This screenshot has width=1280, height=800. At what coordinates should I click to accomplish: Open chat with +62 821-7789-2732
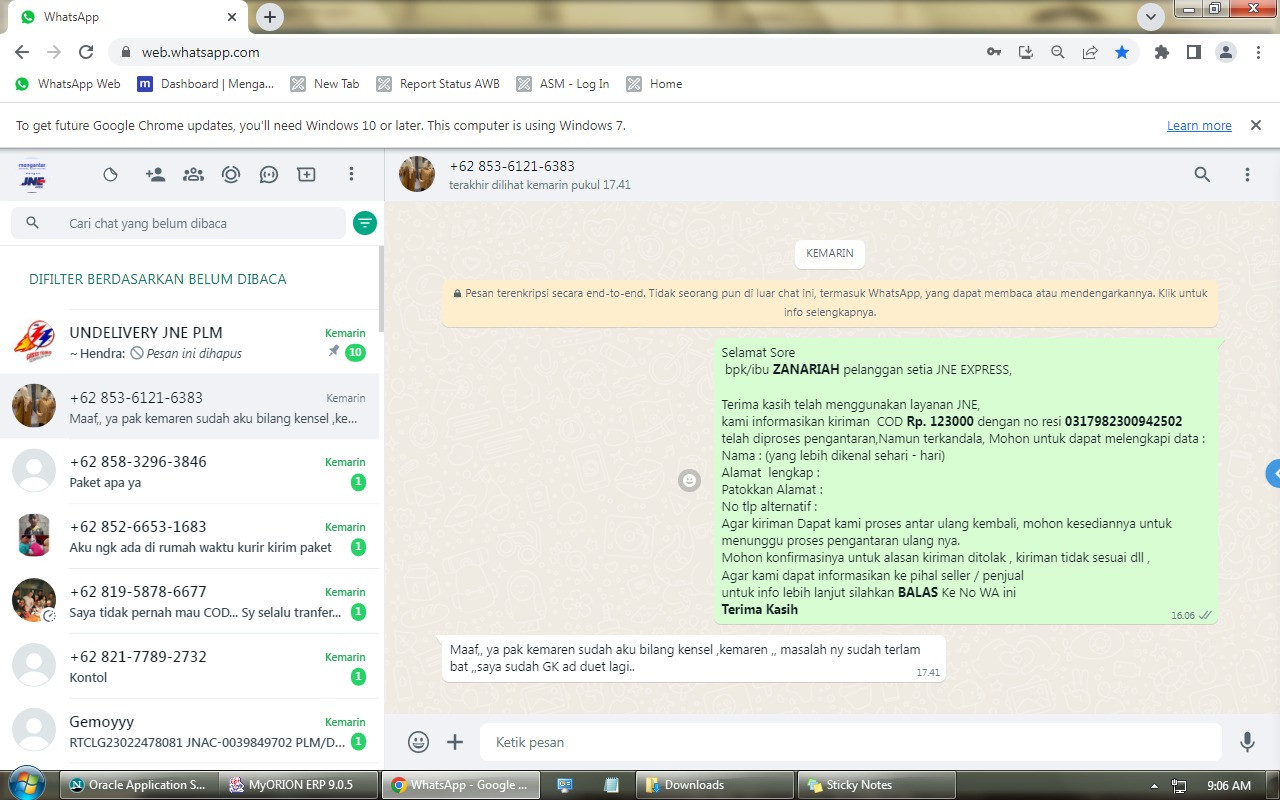(190, 666)
